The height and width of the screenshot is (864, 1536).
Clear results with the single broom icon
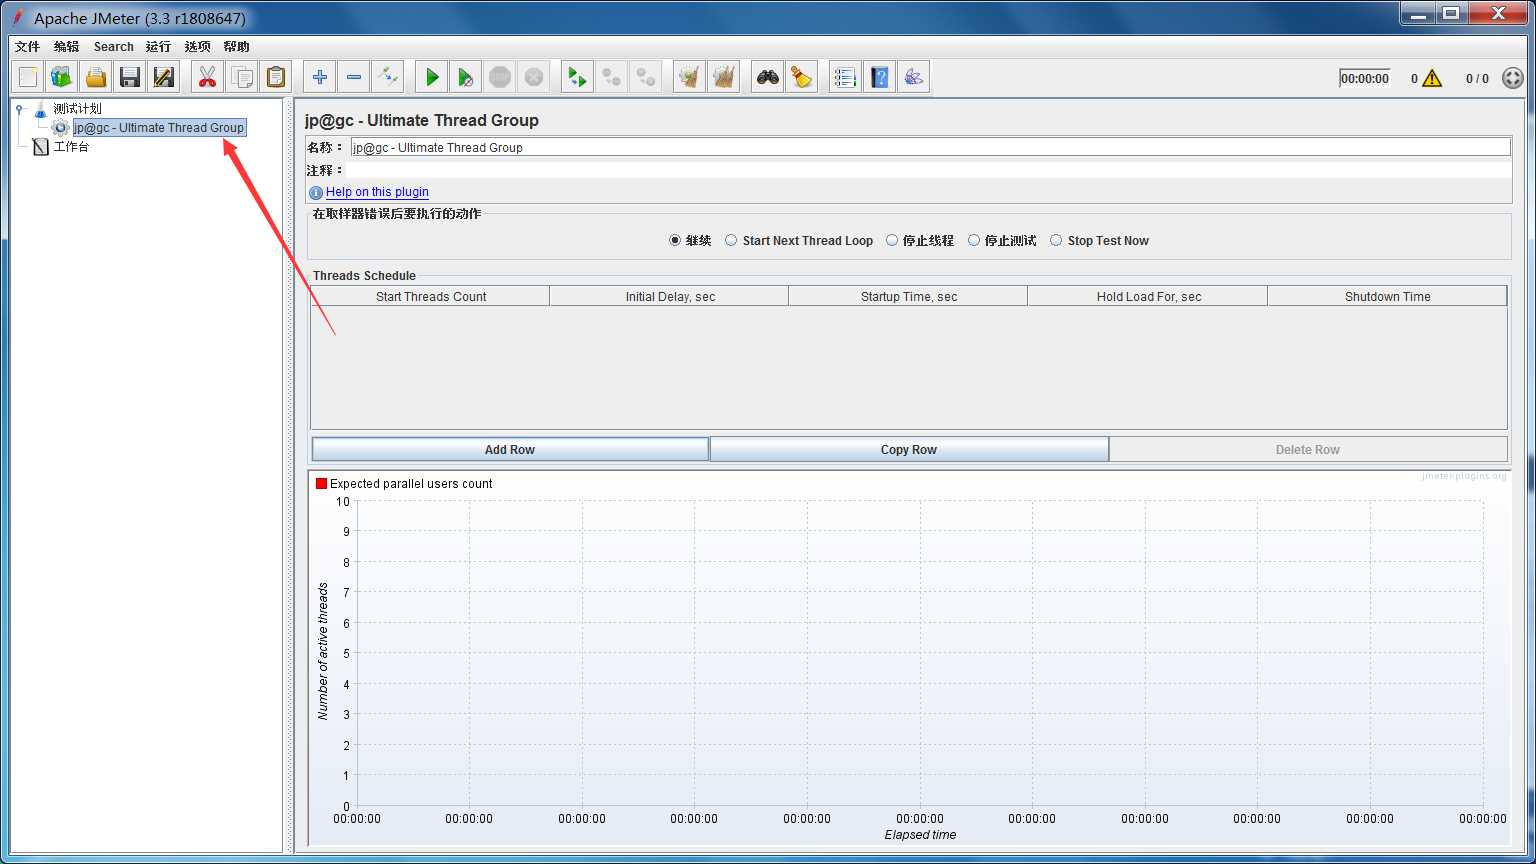tap(689, 77)
